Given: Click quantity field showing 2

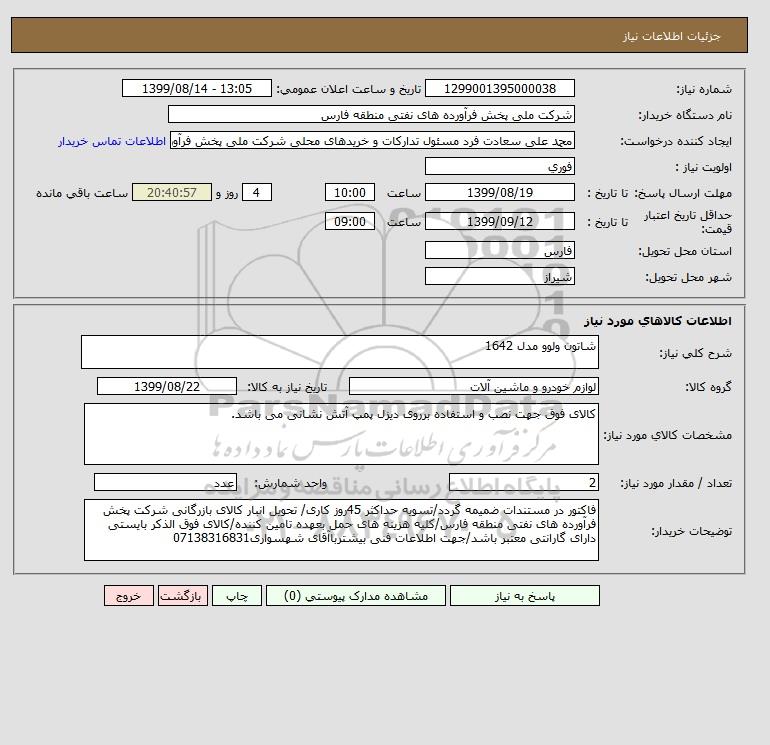Looking at the screenshot, I should [x=523, y=482].
